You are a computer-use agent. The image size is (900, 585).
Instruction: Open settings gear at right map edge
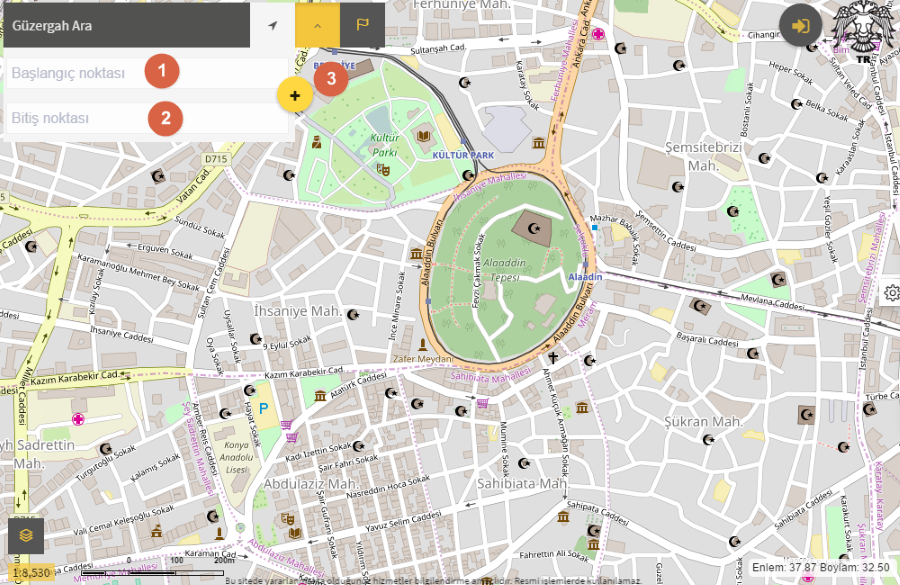point(892,293)
